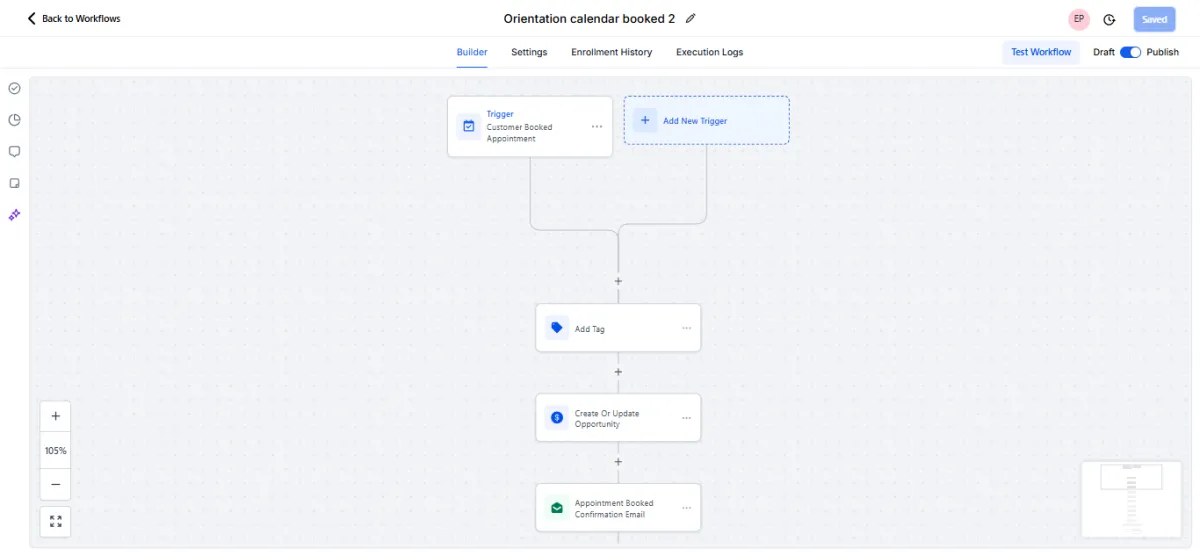Click the fit-to-screen expand icon
The image size is (1200, 556).
click(56, 521)
